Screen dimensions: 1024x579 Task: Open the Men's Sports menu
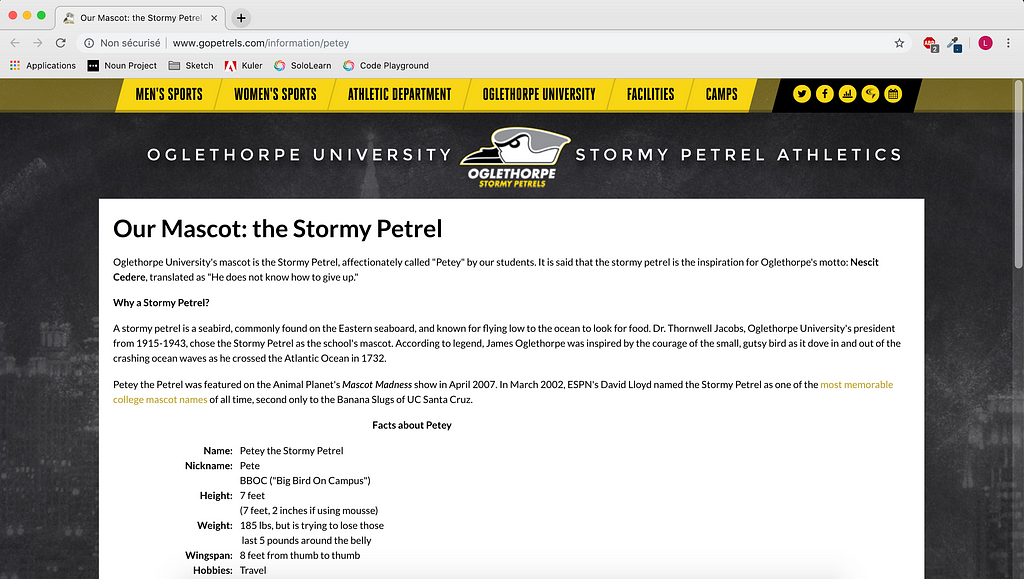[169, 95]
